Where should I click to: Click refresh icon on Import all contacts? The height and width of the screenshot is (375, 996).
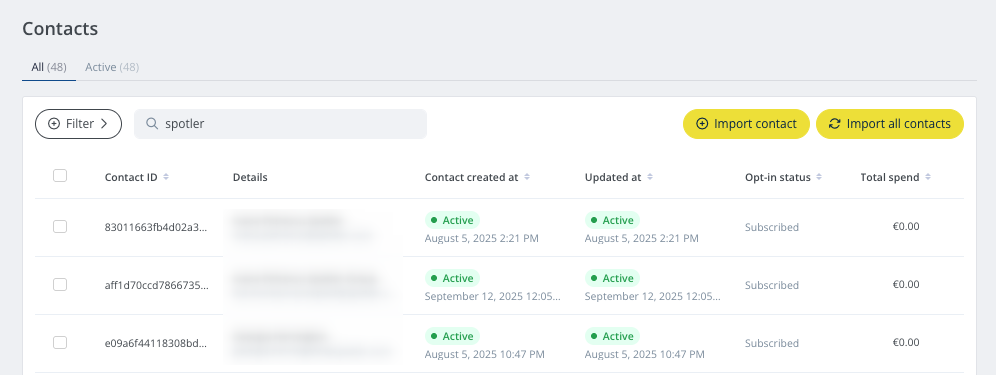click(835, 124)
